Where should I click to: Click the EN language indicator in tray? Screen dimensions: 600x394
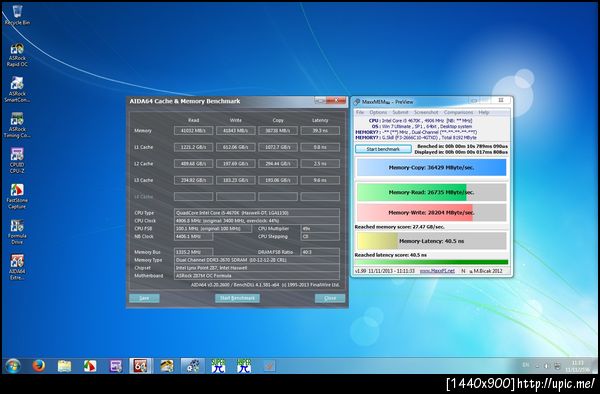(526, 365)
